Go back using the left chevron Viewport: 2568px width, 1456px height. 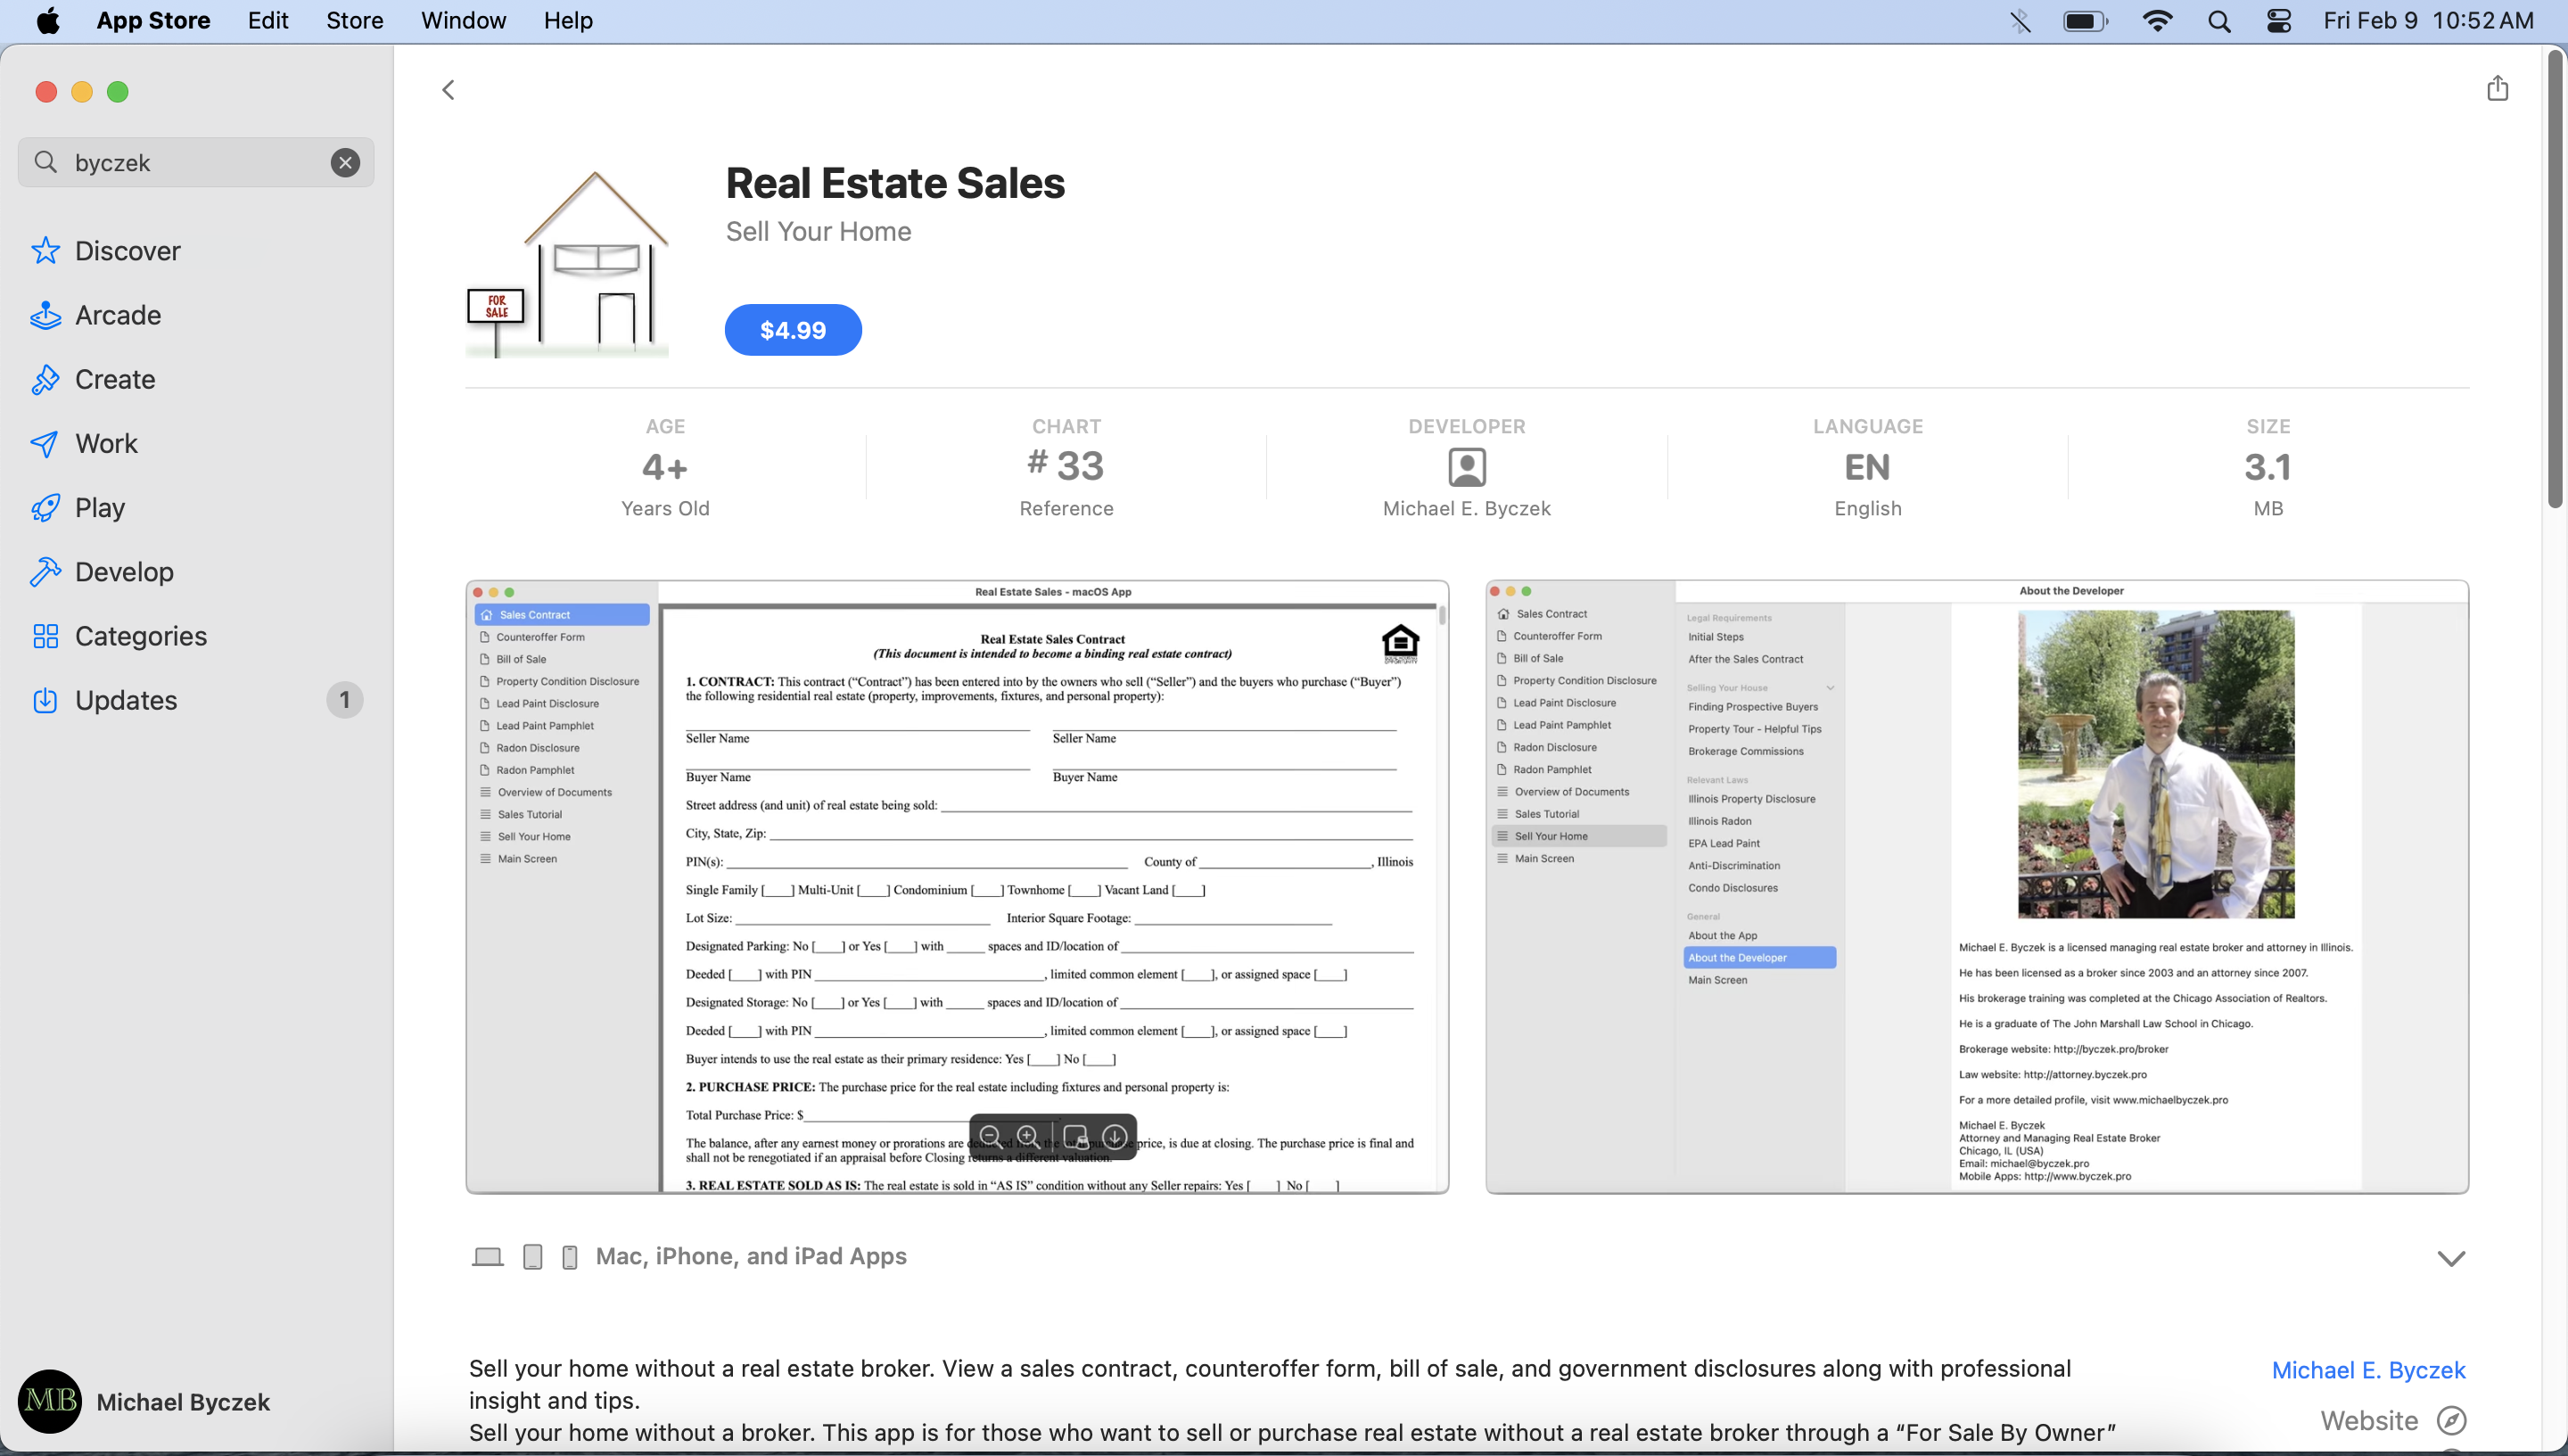coord(448,90)
